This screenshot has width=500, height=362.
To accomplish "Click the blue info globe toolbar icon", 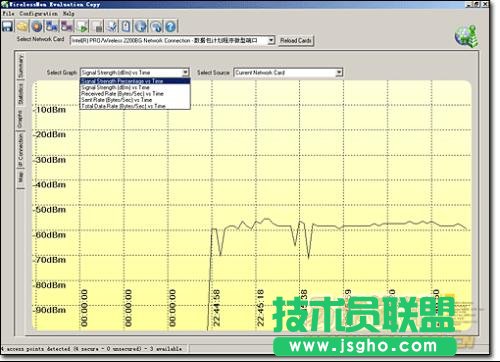I will coord(141,26).
